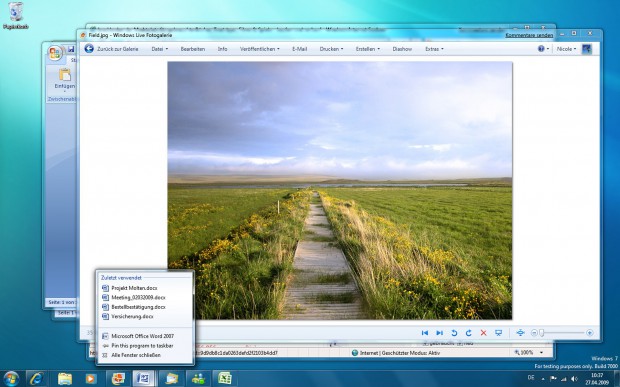Viewport: 620px width, 387px height.
Task: Open the Veröffentlichen dropdown menu
Action: (x=259, y=49)
